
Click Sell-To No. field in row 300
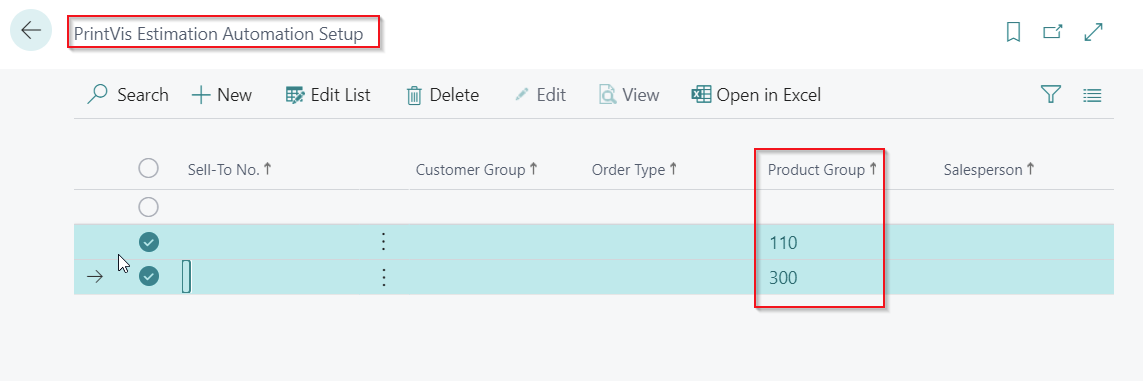[x=270, y=278]
